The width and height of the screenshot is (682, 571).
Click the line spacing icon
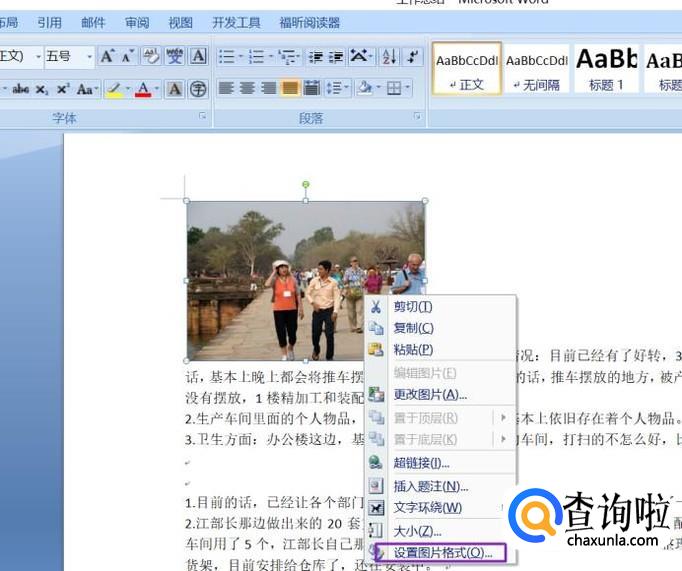tap(334, 88)
